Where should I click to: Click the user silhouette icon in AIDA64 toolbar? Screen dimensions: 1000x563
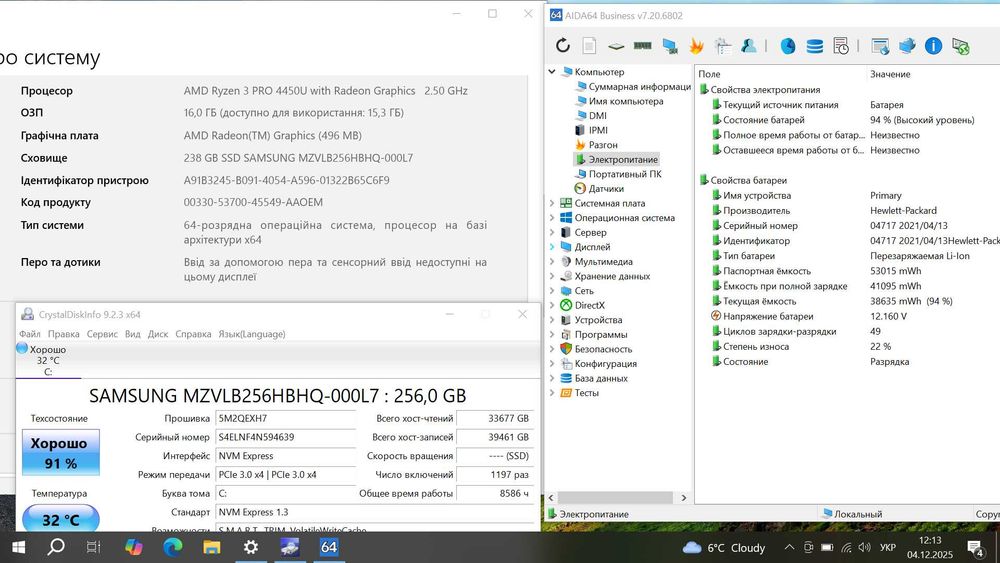(749, 45)
